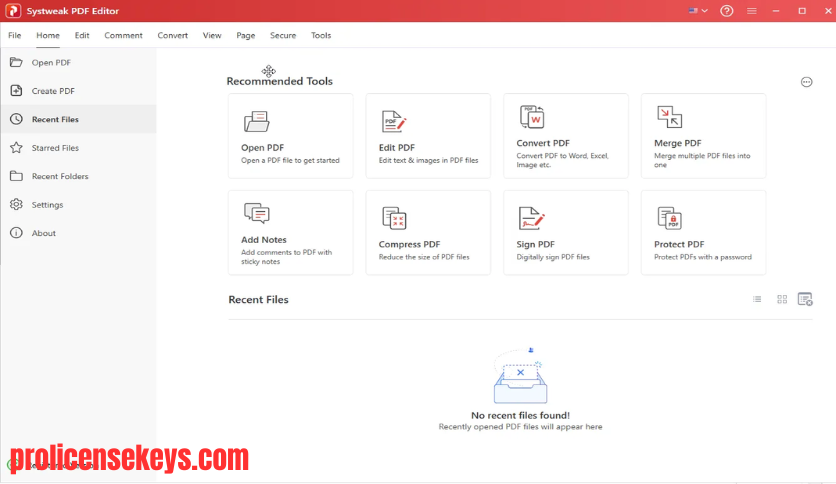Minimize the Systweak PDF Editor window
The width and height of the screenshot is (836, 484).
tap(776, 11)
